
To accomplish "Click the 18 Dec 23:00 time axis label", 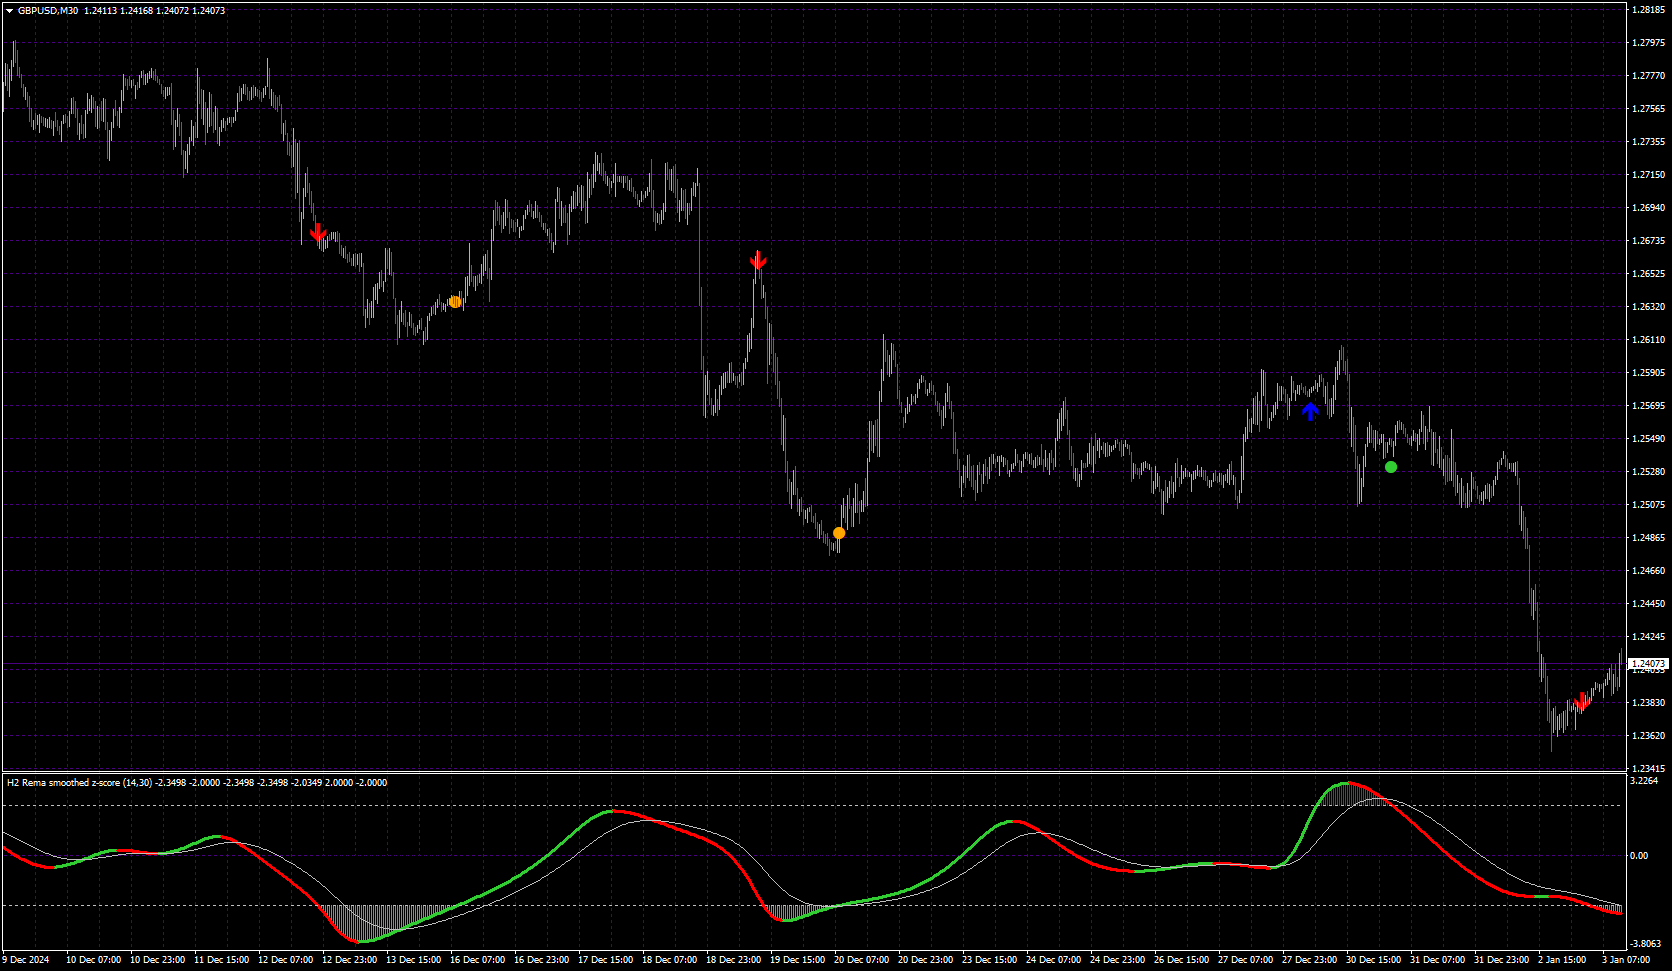I will [733, 960].
